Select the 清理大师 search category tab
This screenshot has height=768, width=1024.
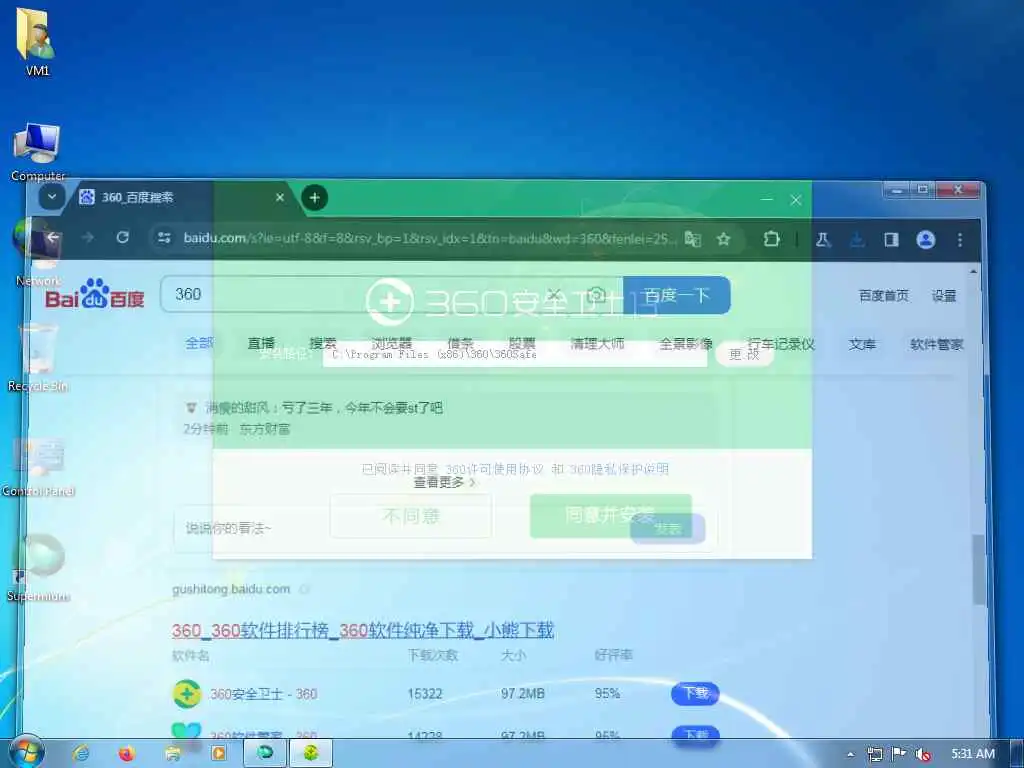click(x=597, y=343)
